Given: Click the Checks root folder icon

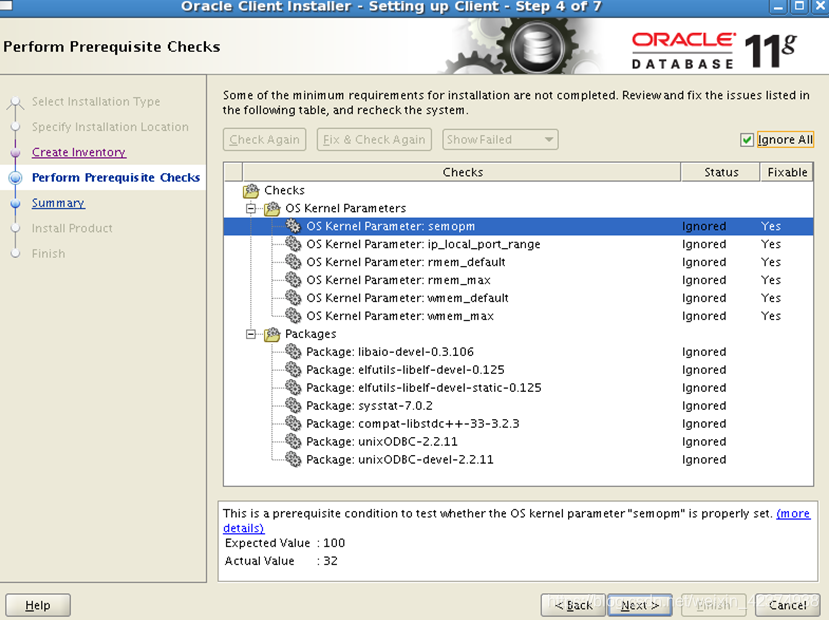Looking at the screenshot, I should (x=251, y=190).
